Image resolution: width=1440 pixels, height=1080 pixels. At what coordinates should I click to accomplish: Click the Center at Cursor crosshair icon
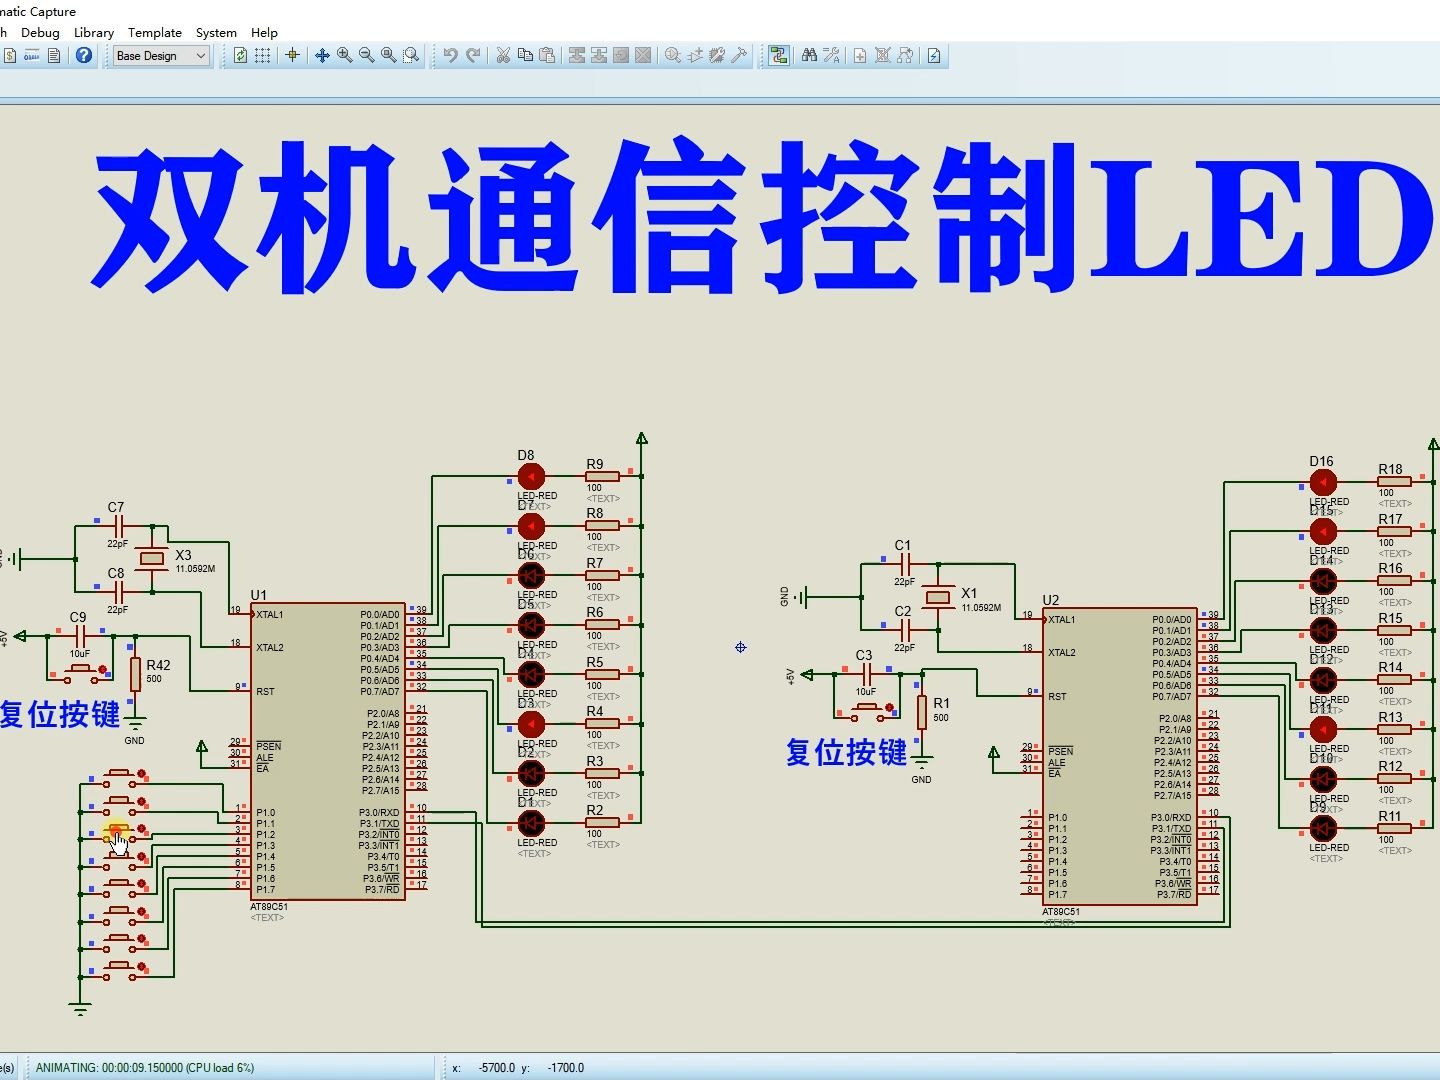[291, 55]
